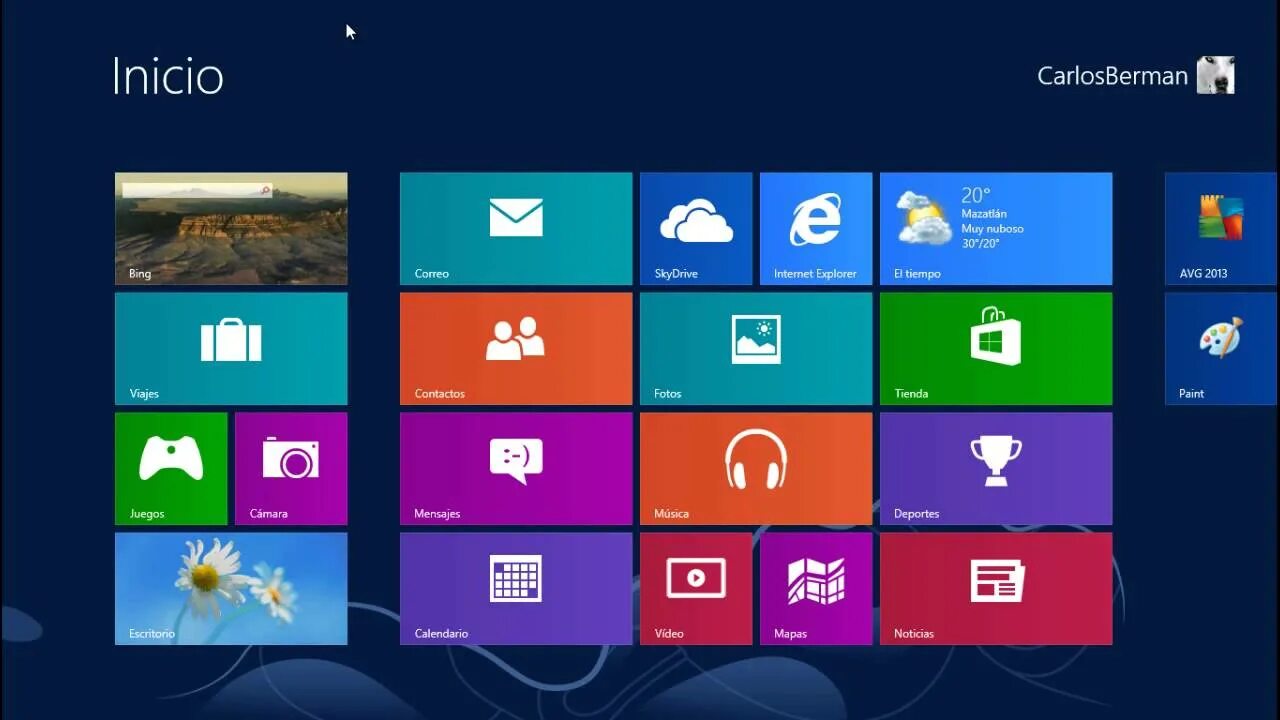
Task: Open the Tienda store tile
Action: [x=996, y=349]
